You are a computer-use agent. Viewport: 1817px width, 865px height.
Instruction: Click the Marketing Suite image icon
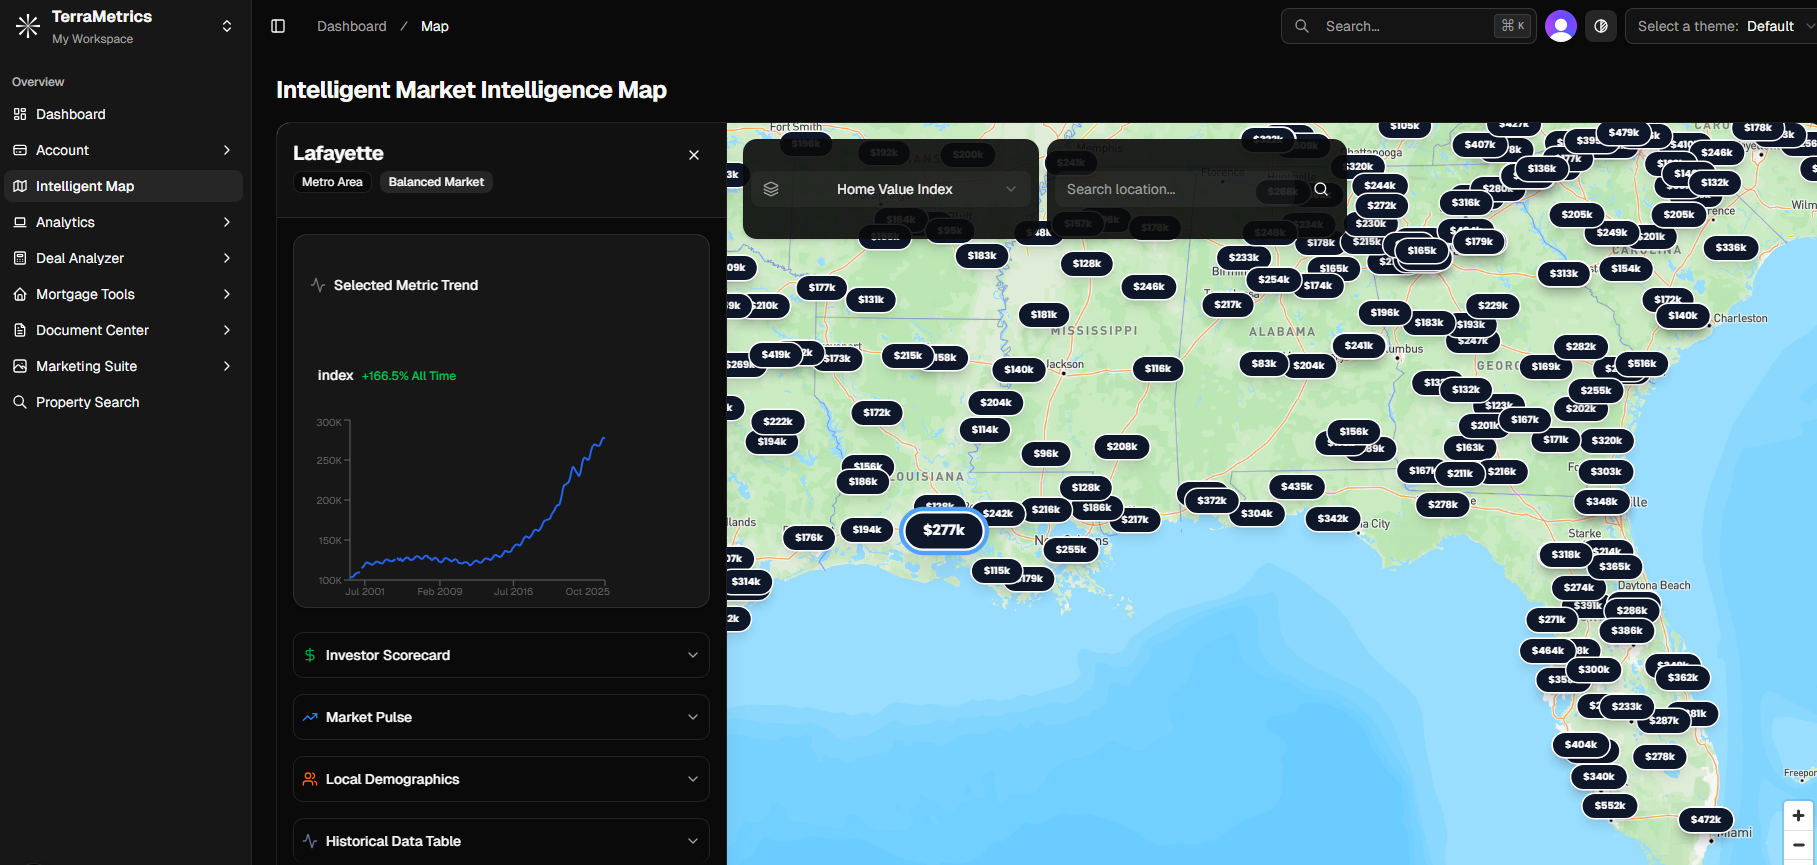tap(20, 366)
